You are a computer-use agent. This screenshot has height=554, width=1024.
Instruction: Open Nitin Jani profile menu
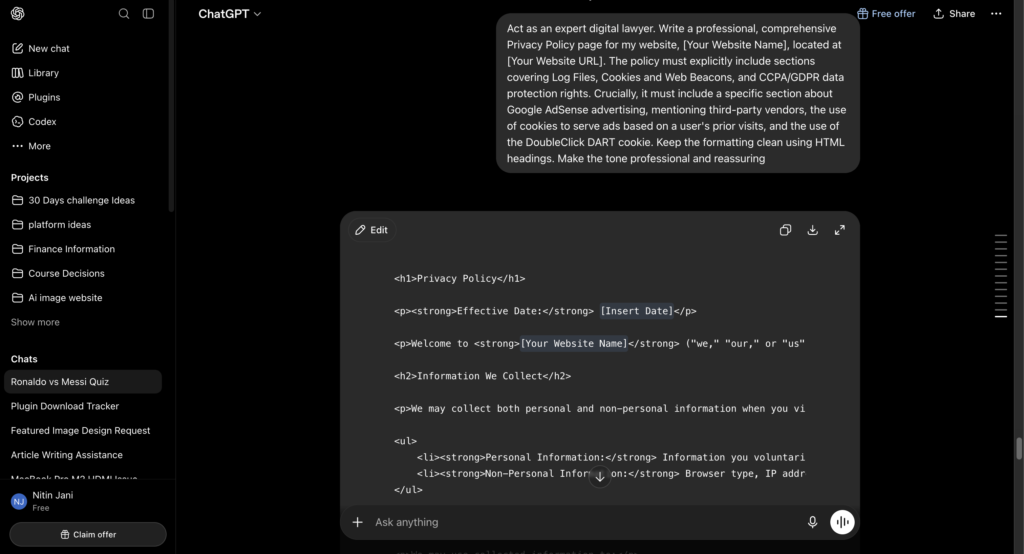pos(88,501)
